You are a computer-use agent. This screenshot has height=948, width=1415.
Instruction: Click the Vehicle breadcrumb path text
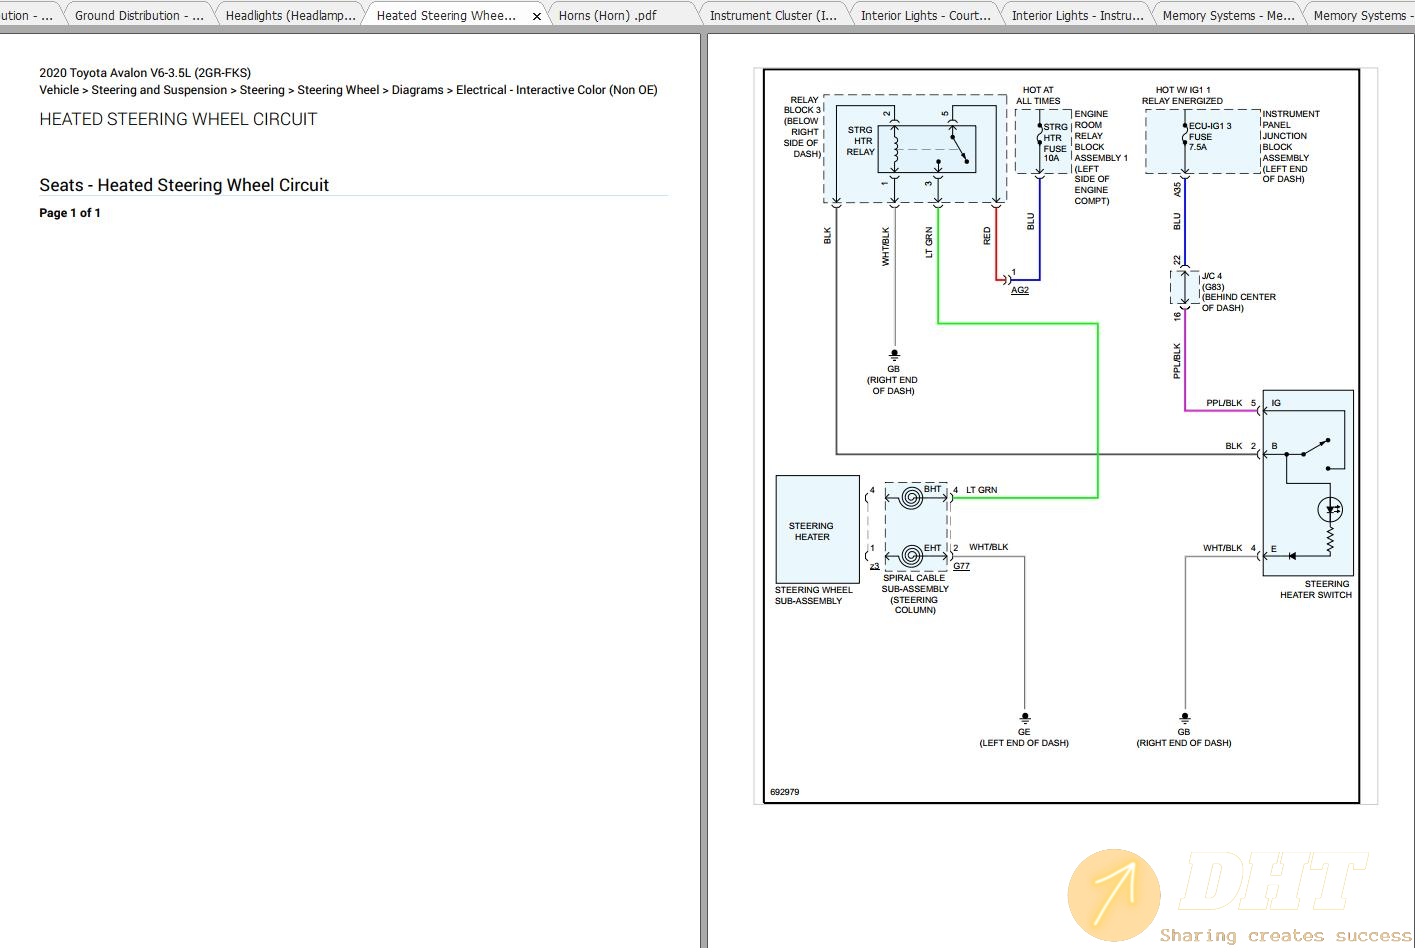348,90
